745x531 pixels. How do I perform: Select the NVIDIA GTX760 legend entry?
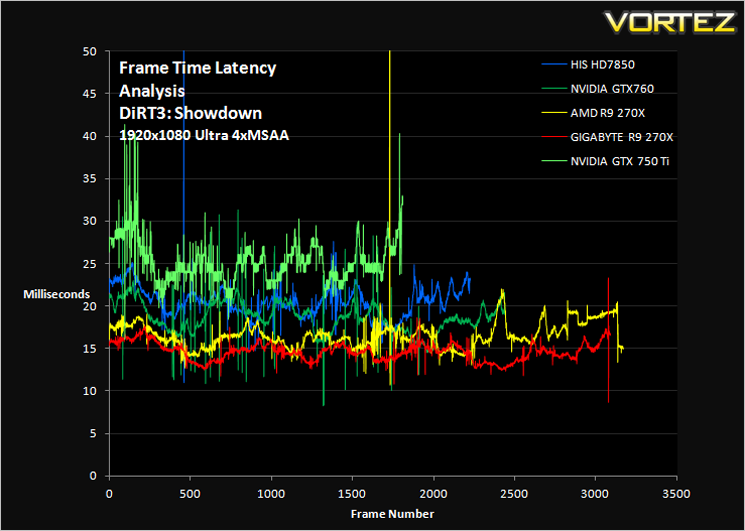click(598, 88)
